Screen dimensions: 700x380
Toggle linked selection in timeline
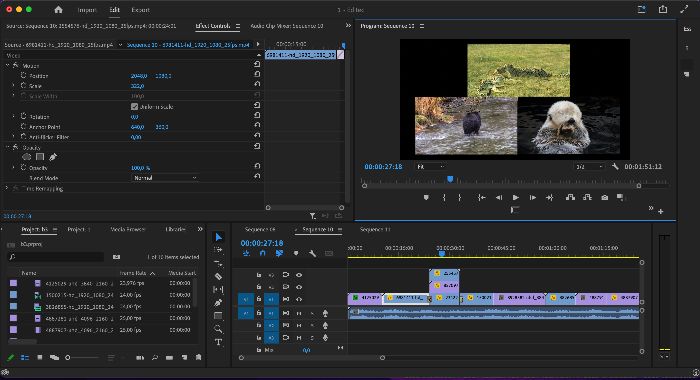[279, 253]
